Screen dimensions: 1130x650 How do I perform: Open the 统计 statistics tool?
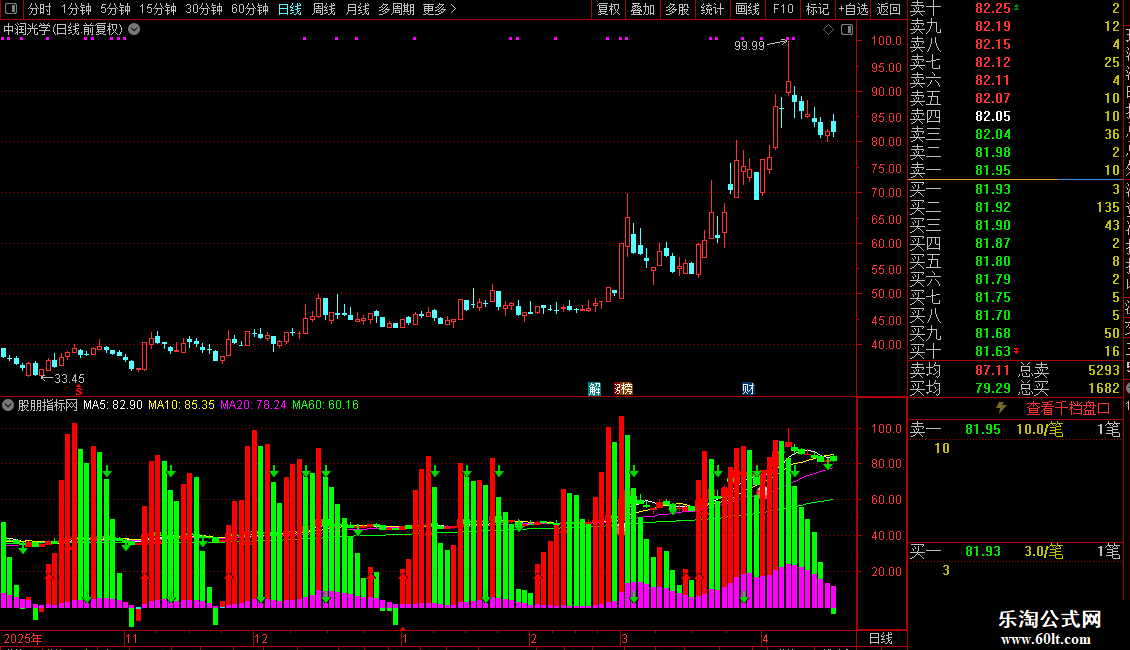tap(711, 9)
